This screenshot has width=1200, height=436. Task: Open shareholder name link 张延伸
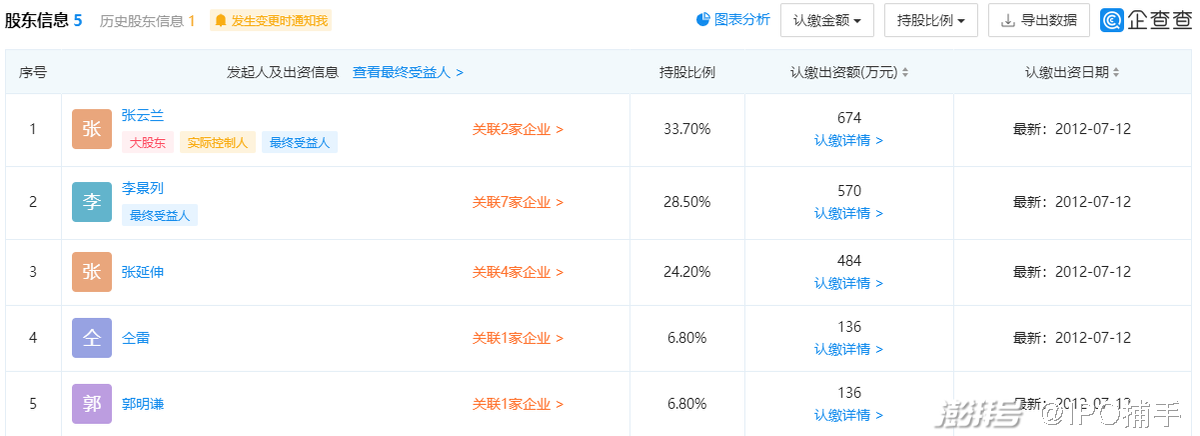coord(142,272)
